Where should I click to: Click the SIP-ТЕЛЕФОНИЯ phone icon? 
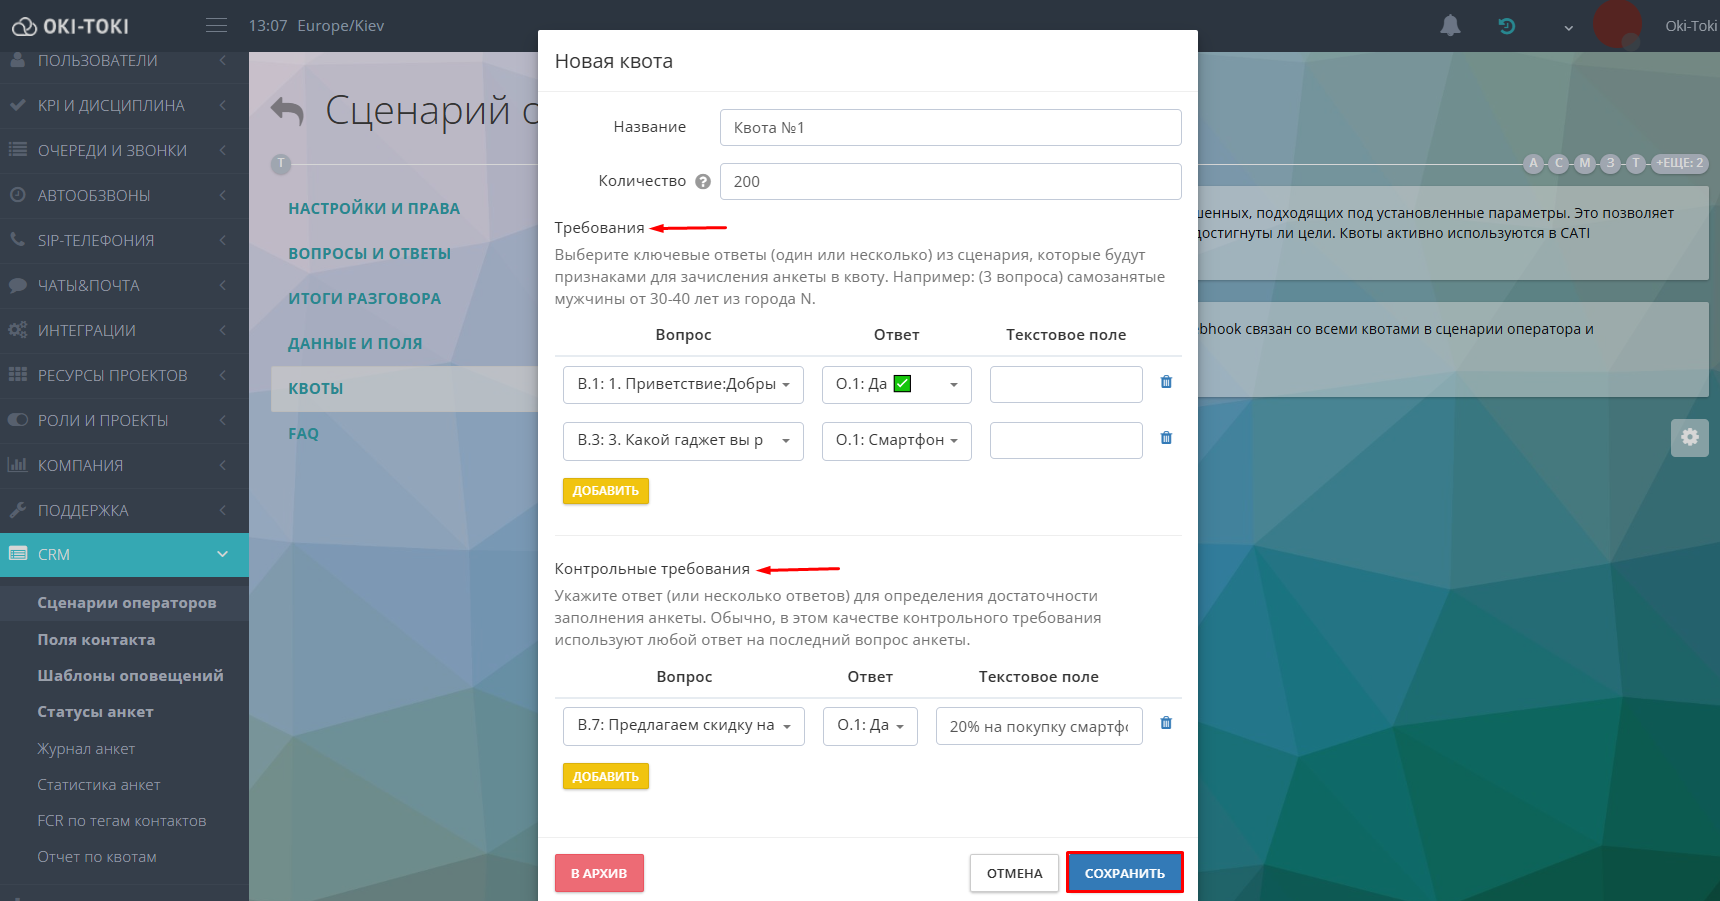point(17,240)
